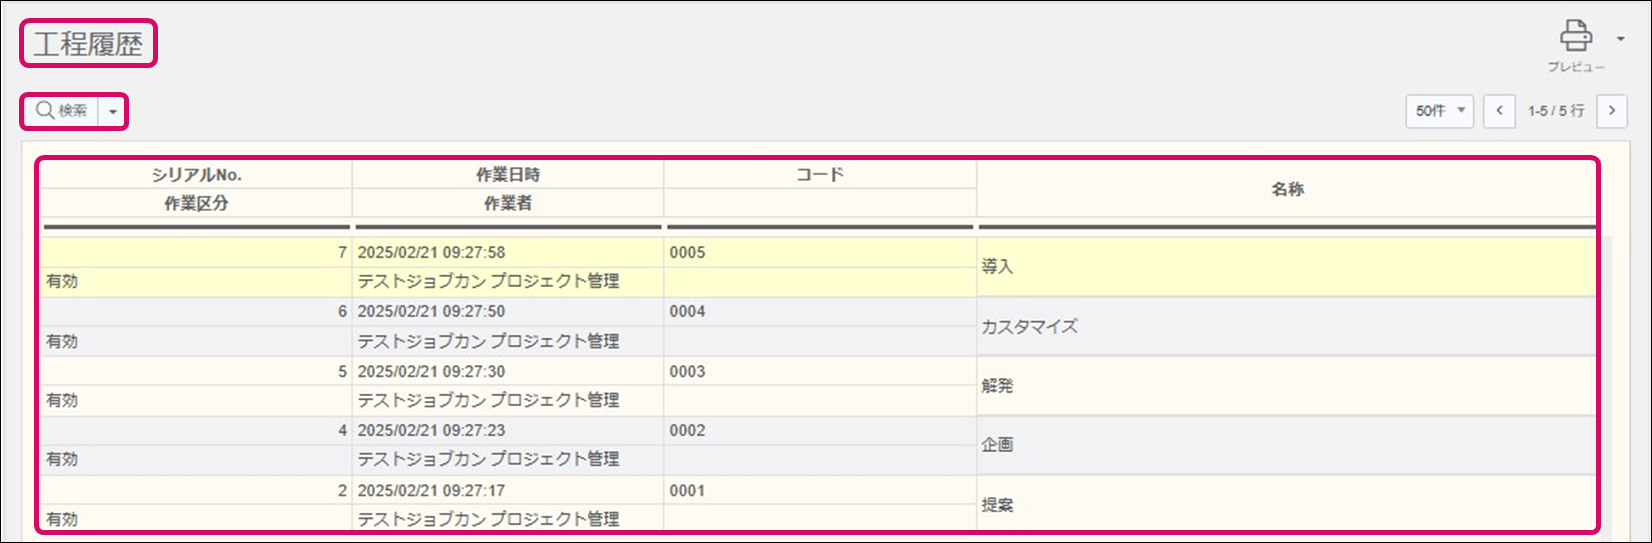Click the 2025/02/21 09:27:50 timestamp cell
Screen dimensions: 1652x543
(x=431, y=312)
